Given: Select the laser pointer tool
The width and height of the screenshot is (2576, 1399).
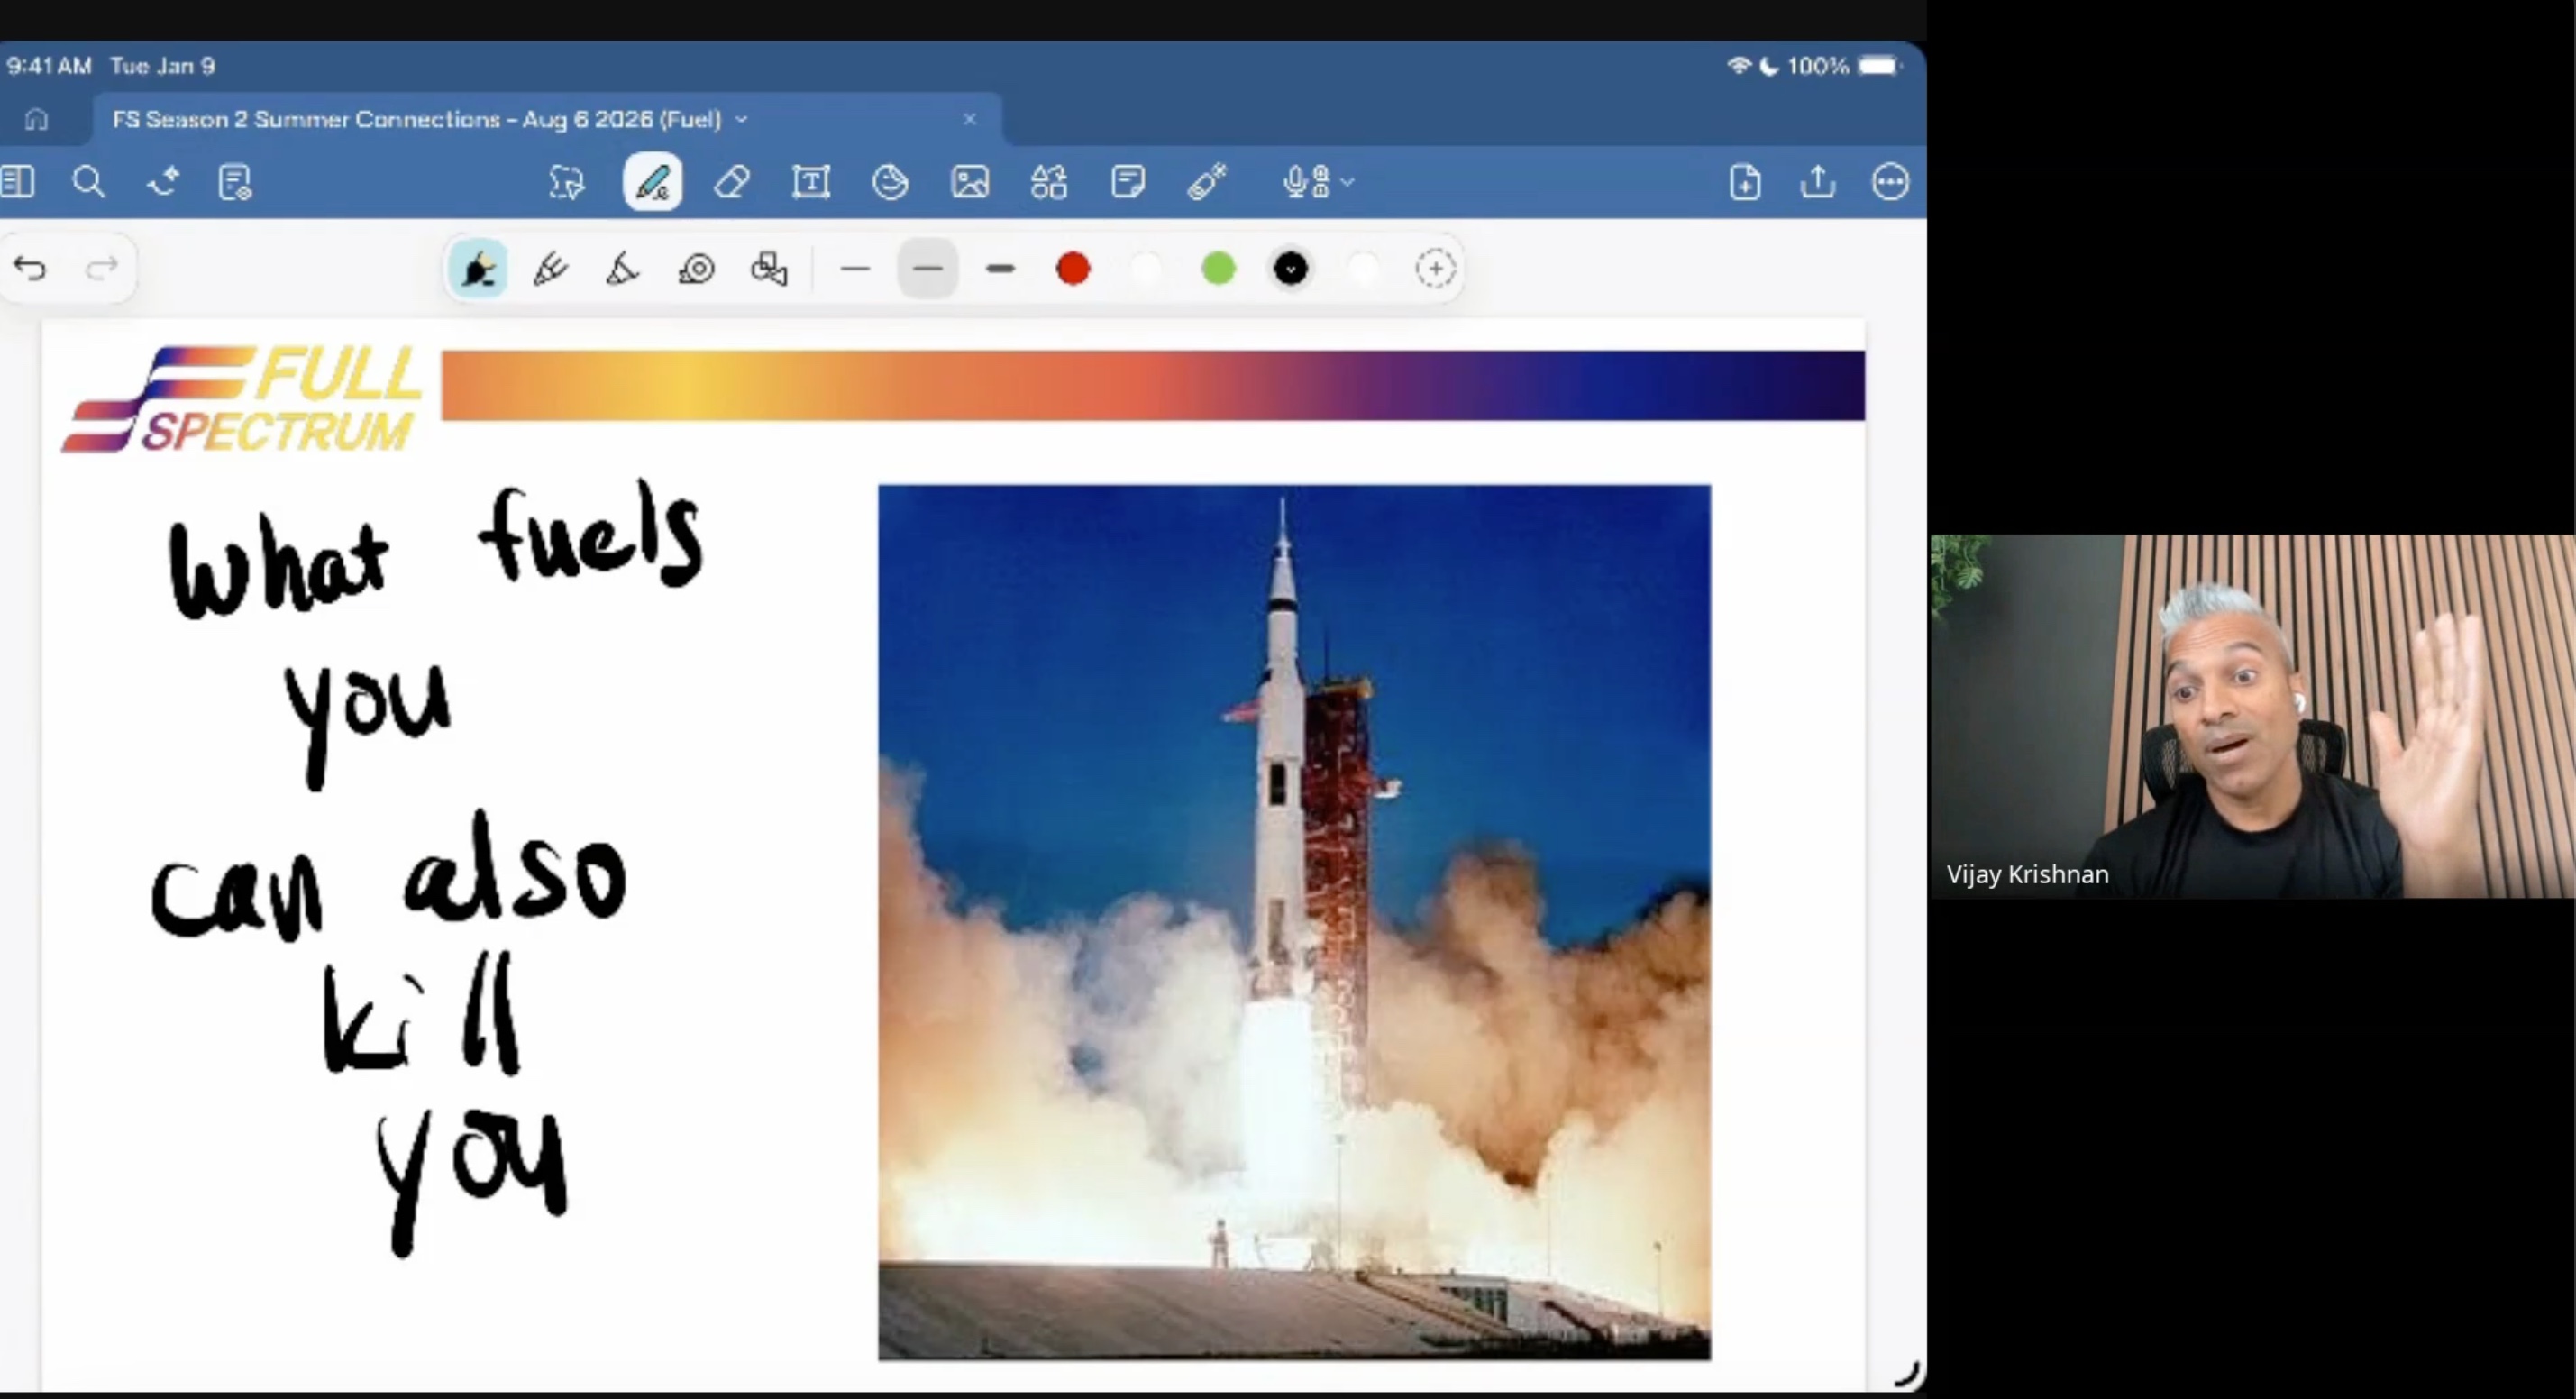Looking at the screenshot, I should (x=1207, y=182).
